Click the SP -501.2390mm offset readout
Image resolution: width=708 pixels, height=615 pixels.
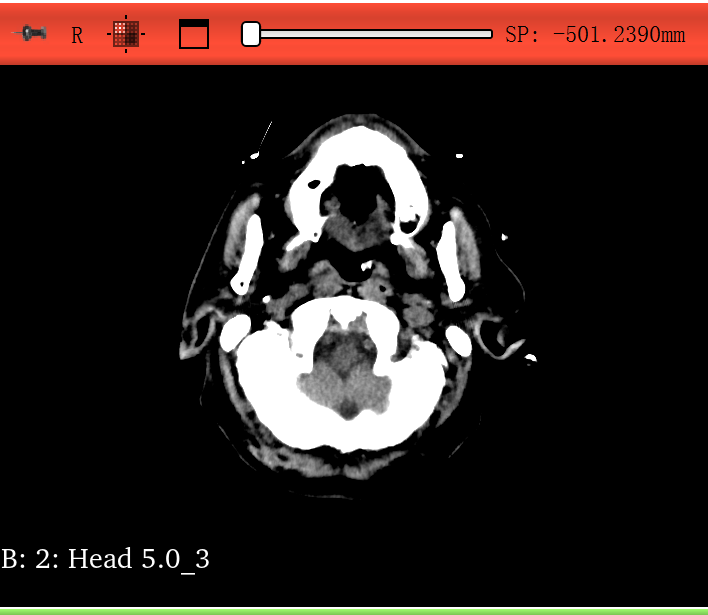(595, 35)
